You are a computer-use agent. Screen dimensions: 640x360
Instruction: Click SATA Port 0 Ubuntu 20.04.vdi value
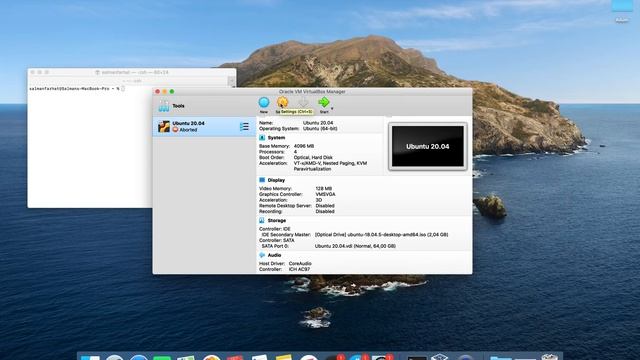[x=355, y=246]
